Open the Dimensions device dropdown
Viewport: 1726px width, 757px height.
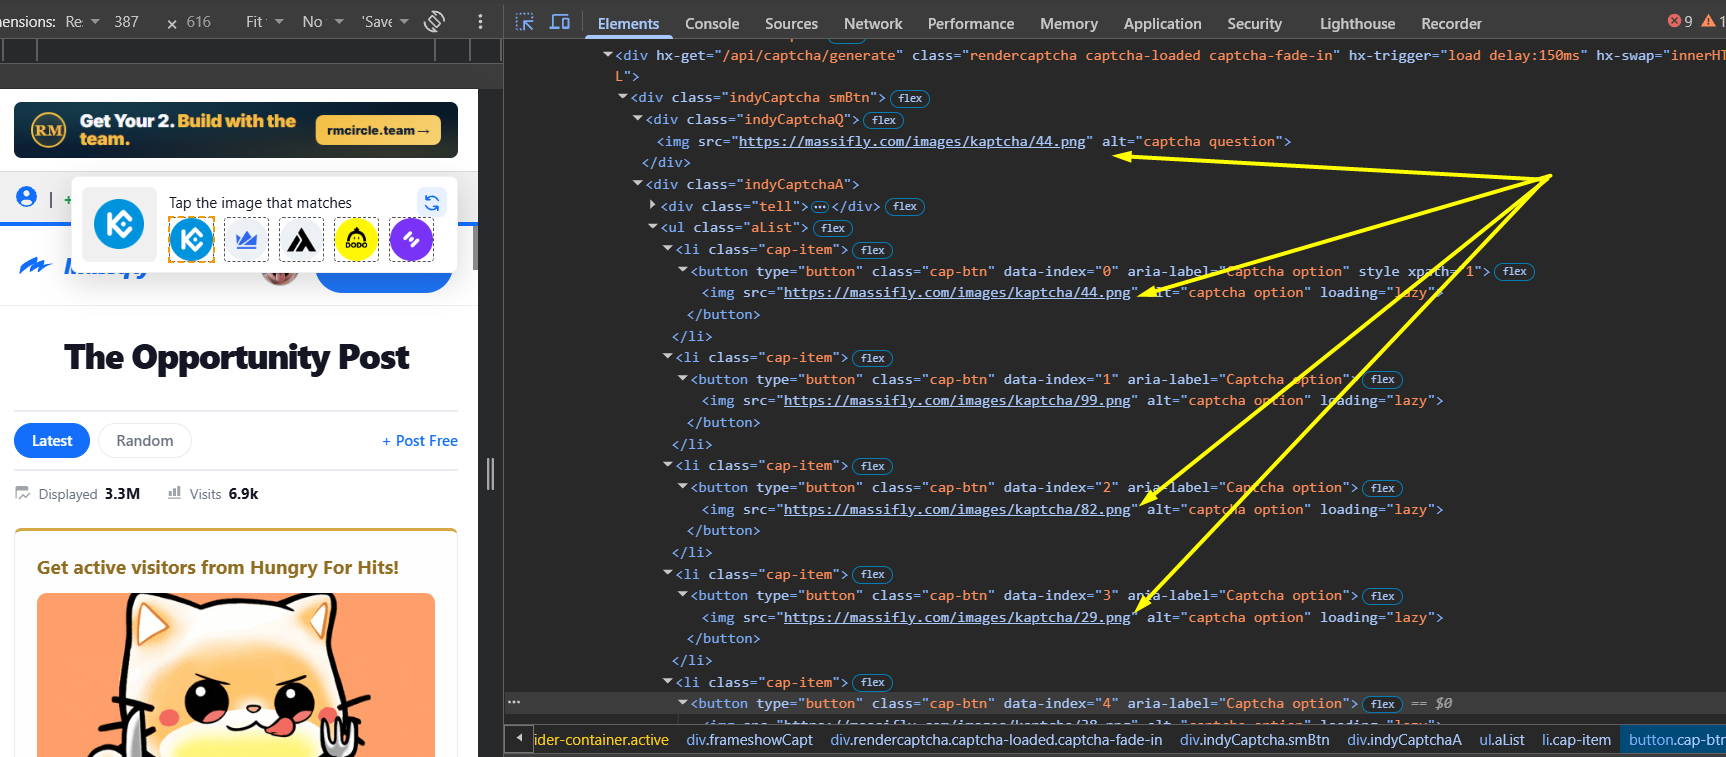point(84,22)
